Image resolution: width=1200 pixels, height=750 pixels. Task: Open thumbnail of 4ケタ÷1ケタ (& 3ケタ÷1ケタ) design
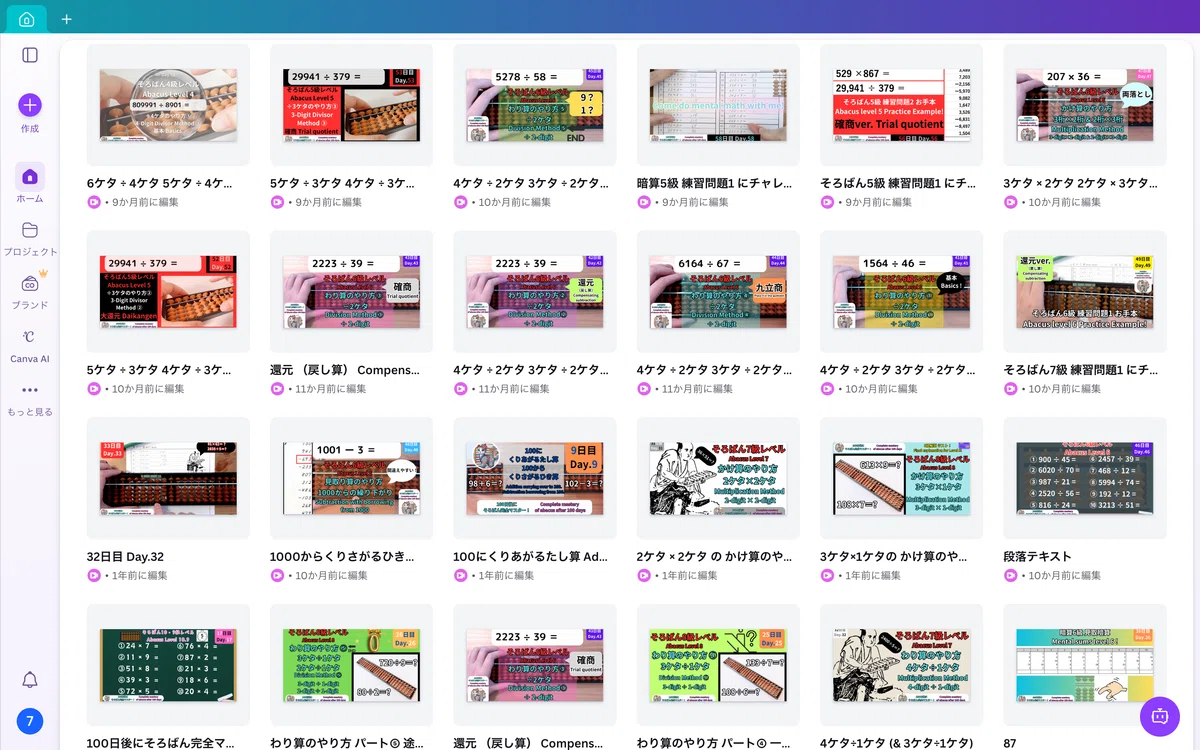pyautogui.click(x=902, y=665)
